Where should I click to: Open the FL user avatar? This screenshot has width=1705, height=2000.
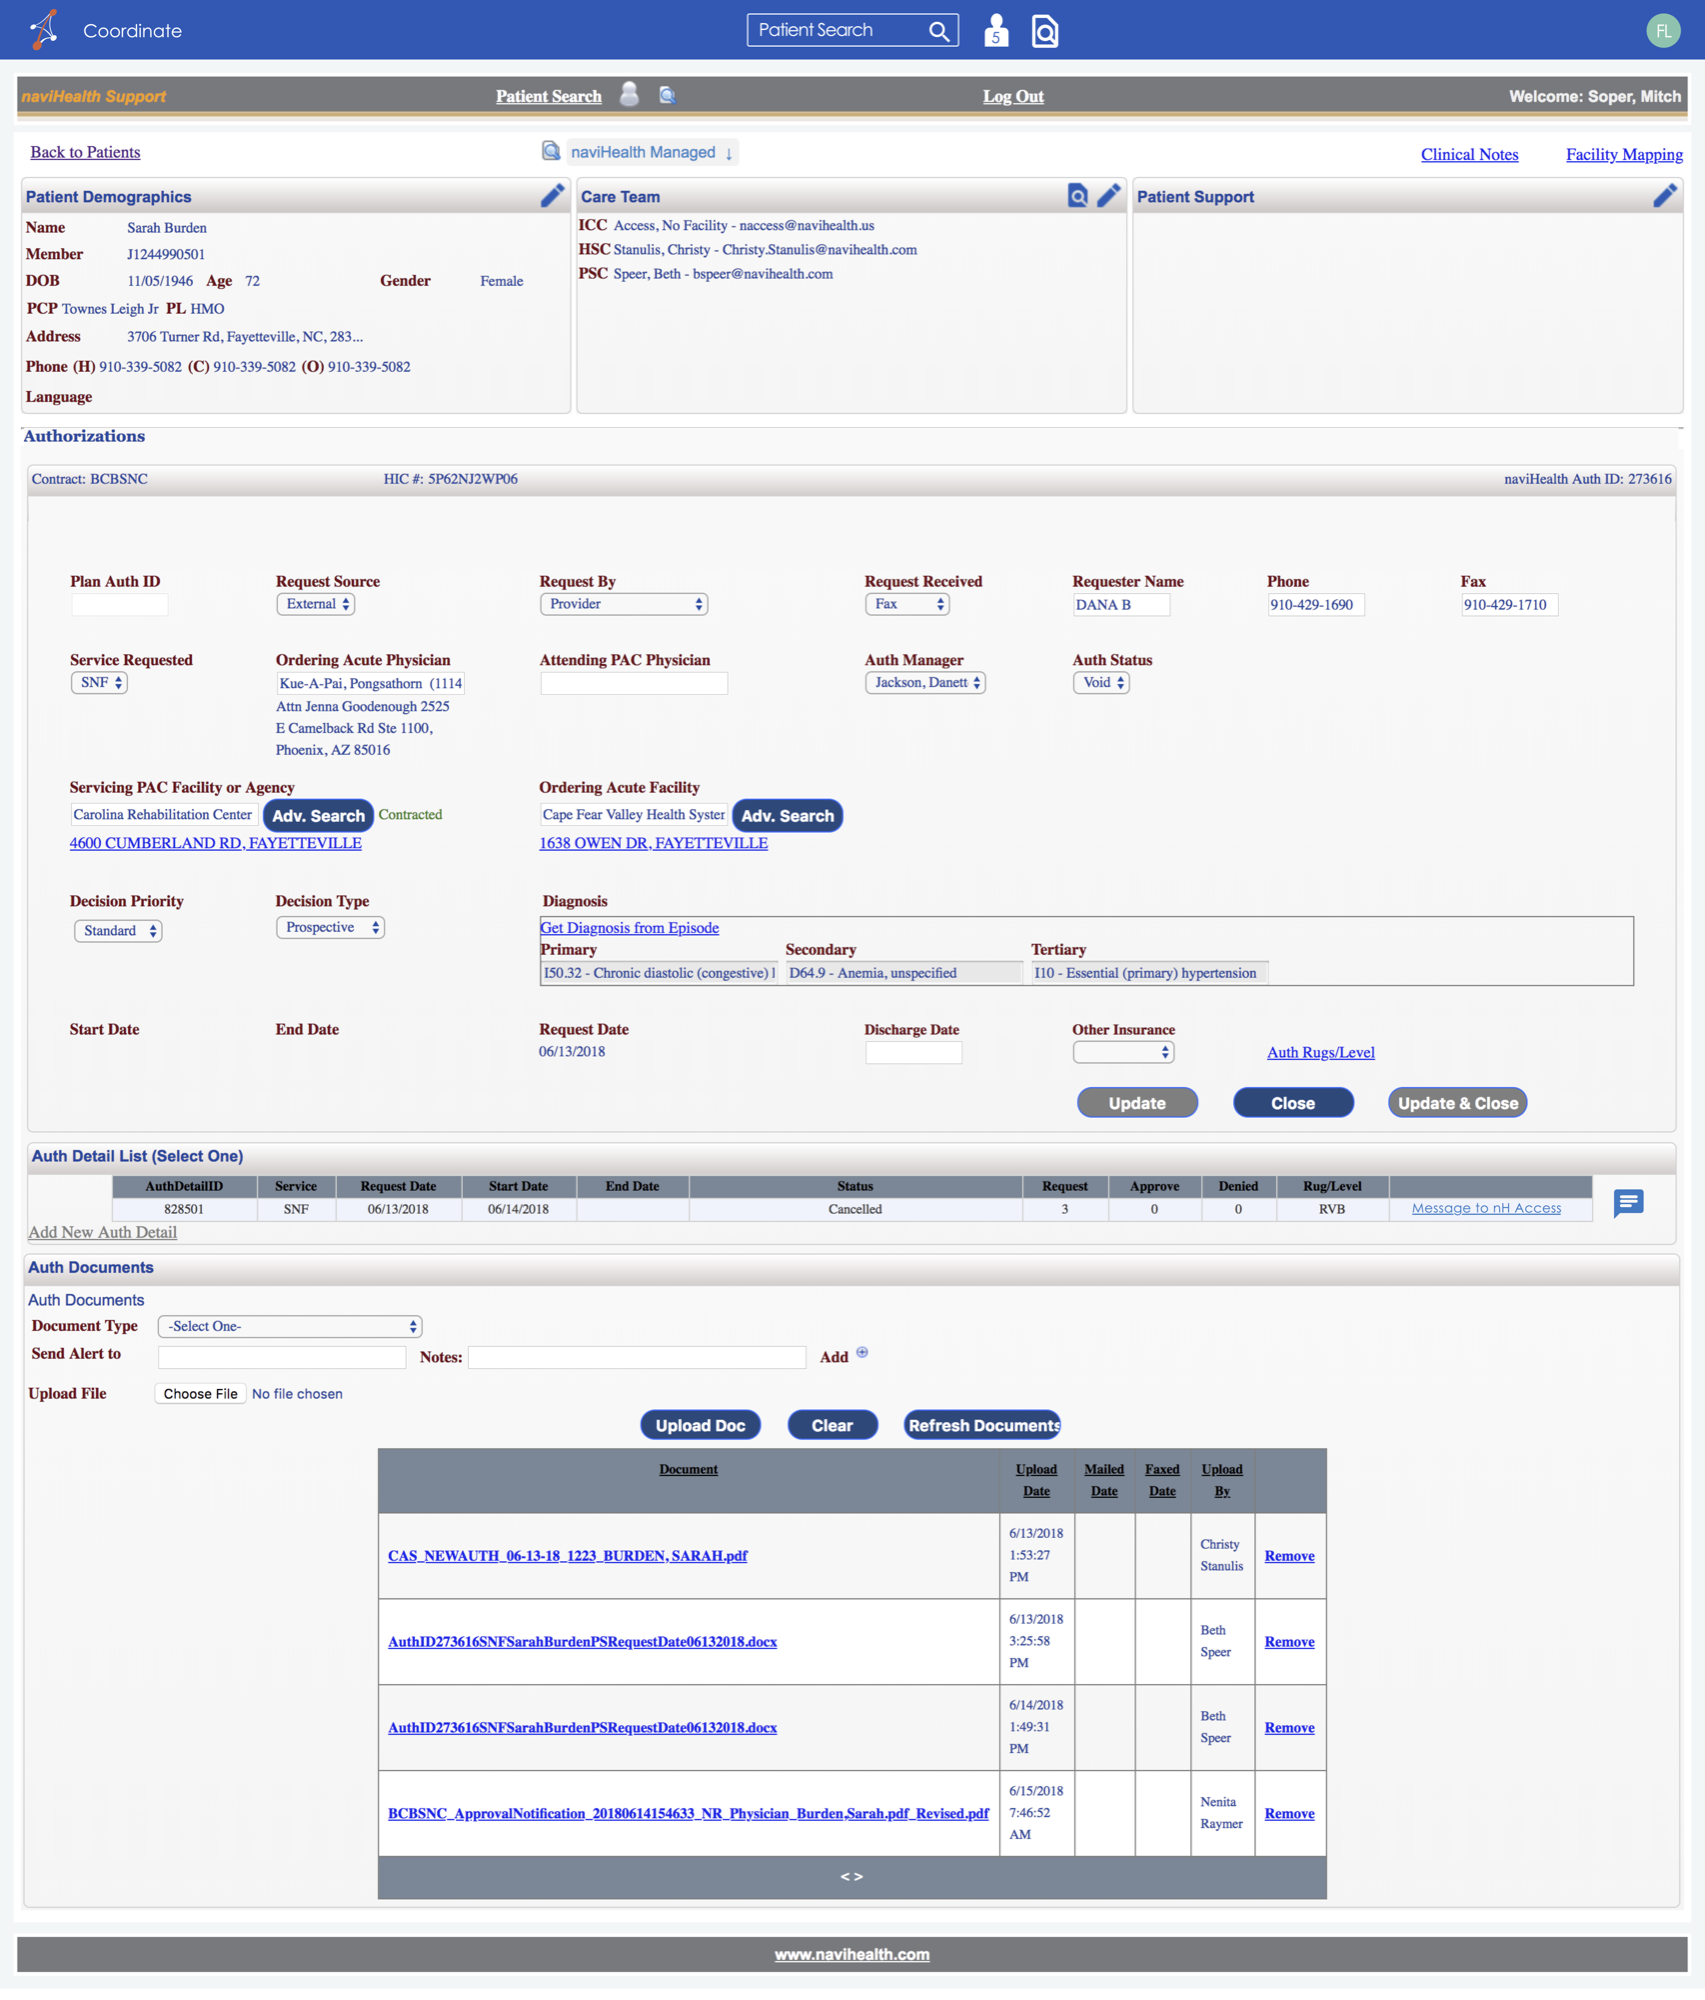click(x=1663, y=31)
